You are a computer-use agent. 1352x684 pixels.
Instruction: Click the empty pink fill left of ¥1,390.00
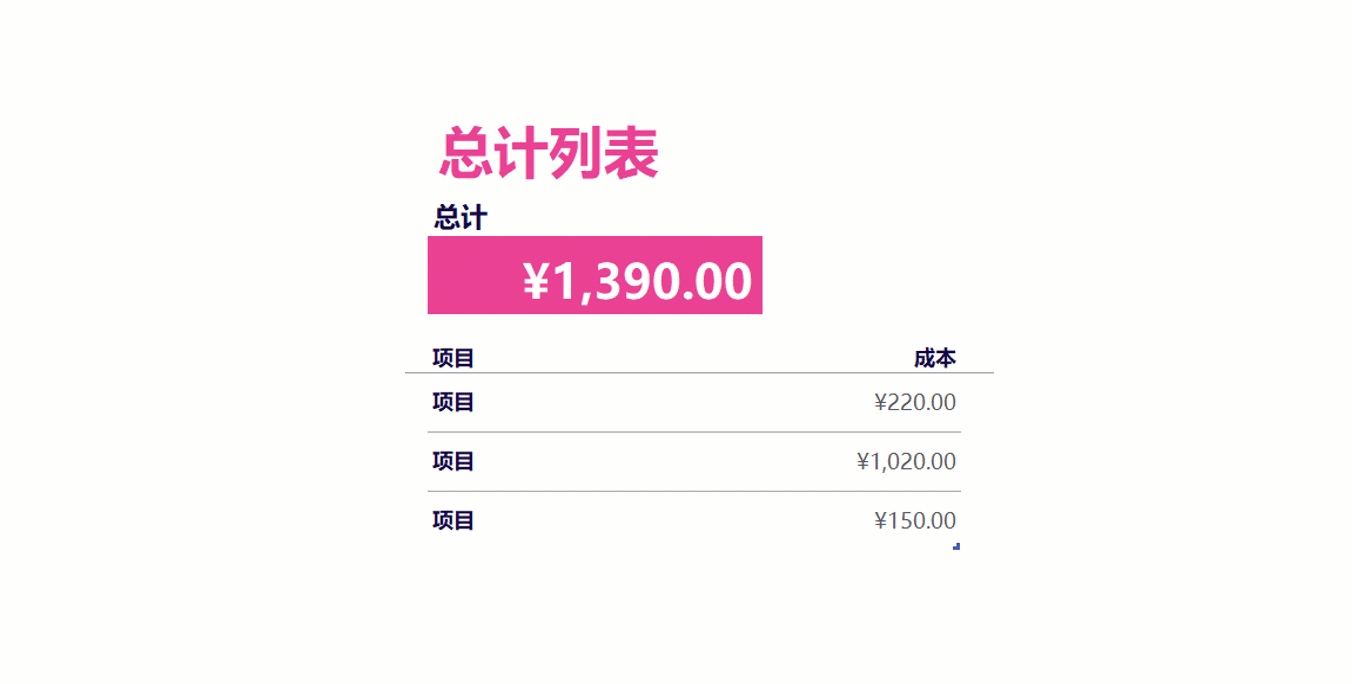(472, 276)
